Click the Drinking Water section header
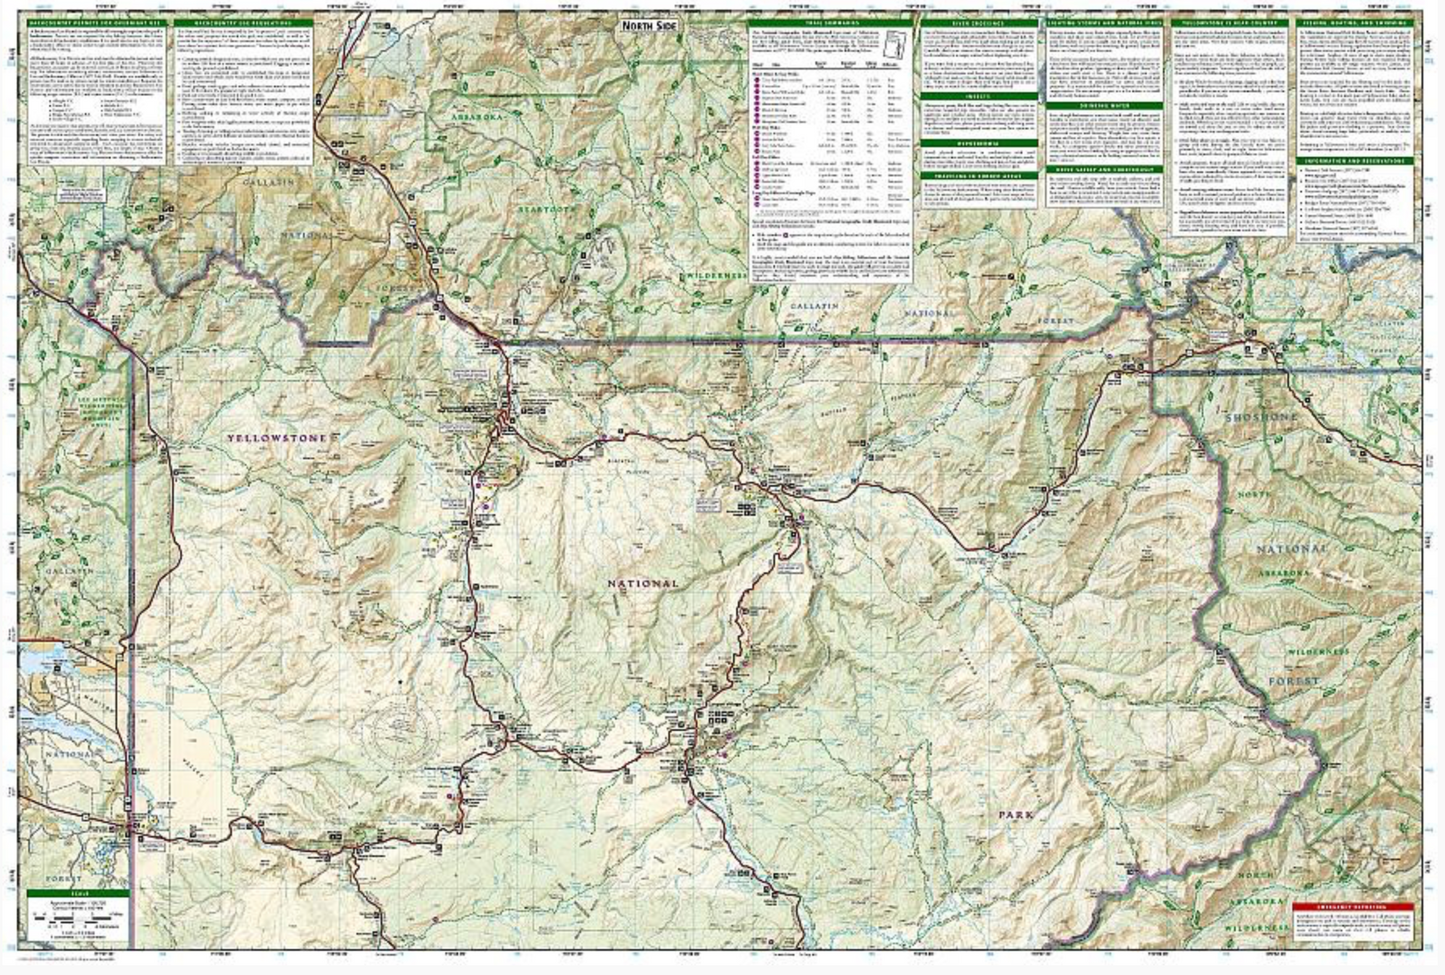This screenshot has width=1445, height=975. (x=1105, y=104)
